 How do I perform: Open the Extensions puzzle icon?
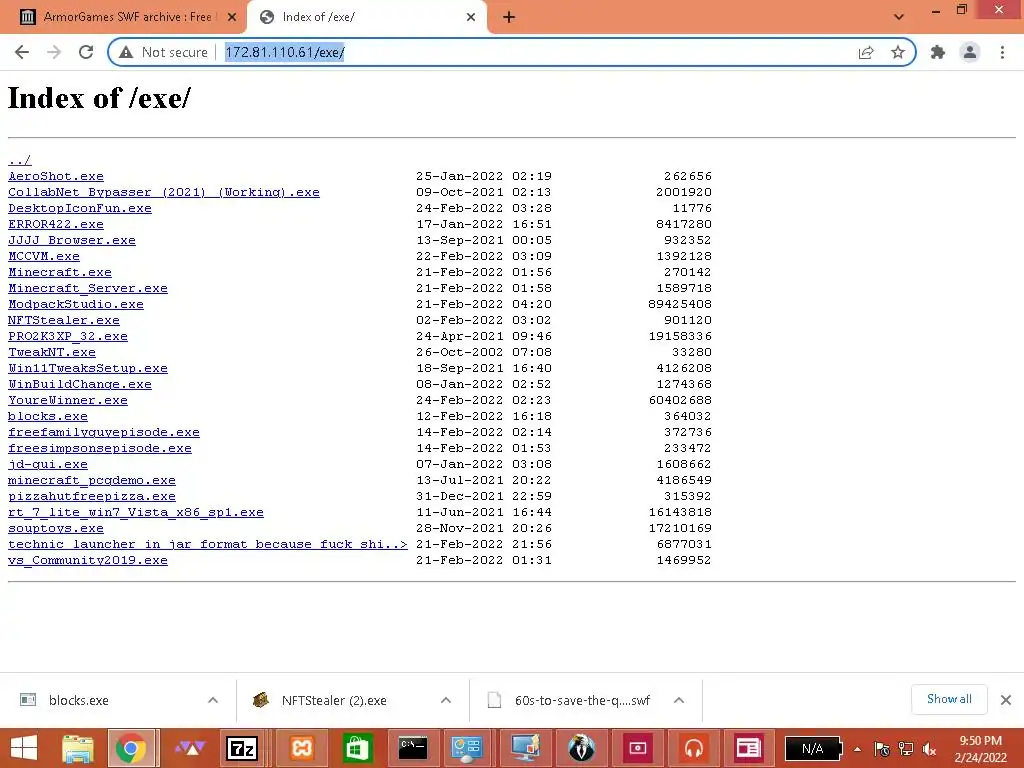pos(938,52)
